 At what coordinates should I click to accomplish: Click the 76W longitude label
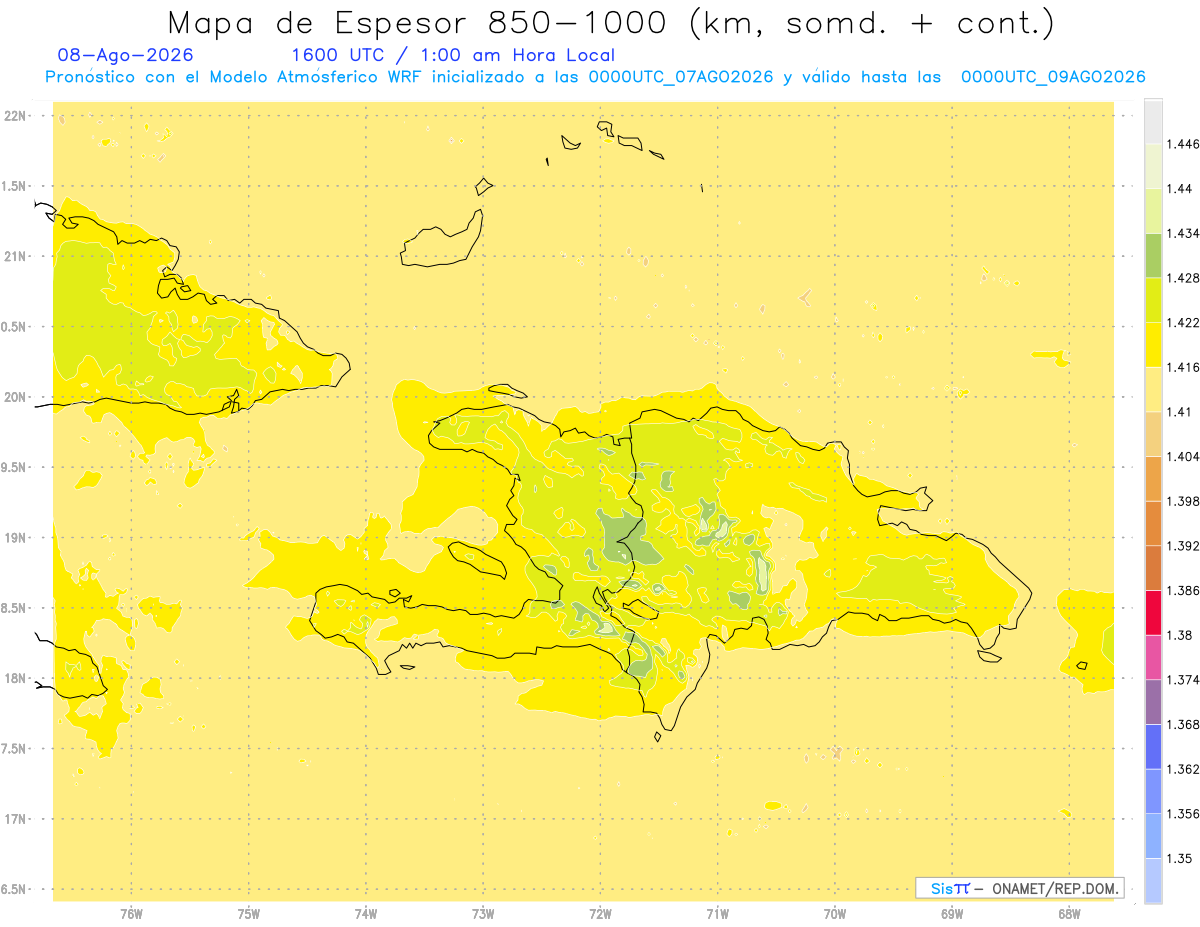[x=131, y=914]
